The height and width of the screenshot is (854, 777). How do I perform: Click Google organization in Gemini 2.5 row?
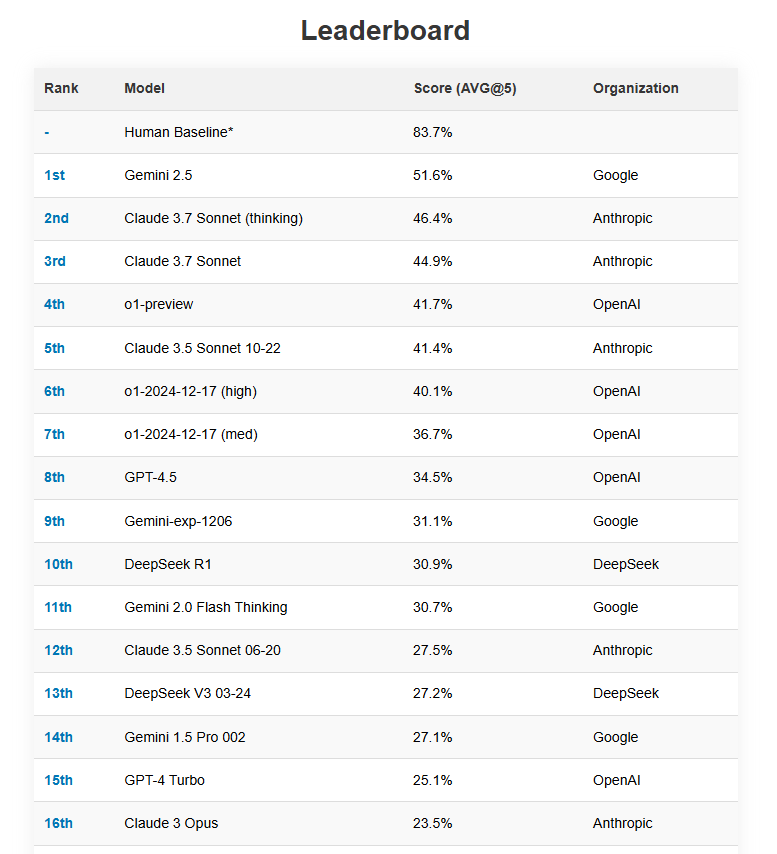(615, 176)
